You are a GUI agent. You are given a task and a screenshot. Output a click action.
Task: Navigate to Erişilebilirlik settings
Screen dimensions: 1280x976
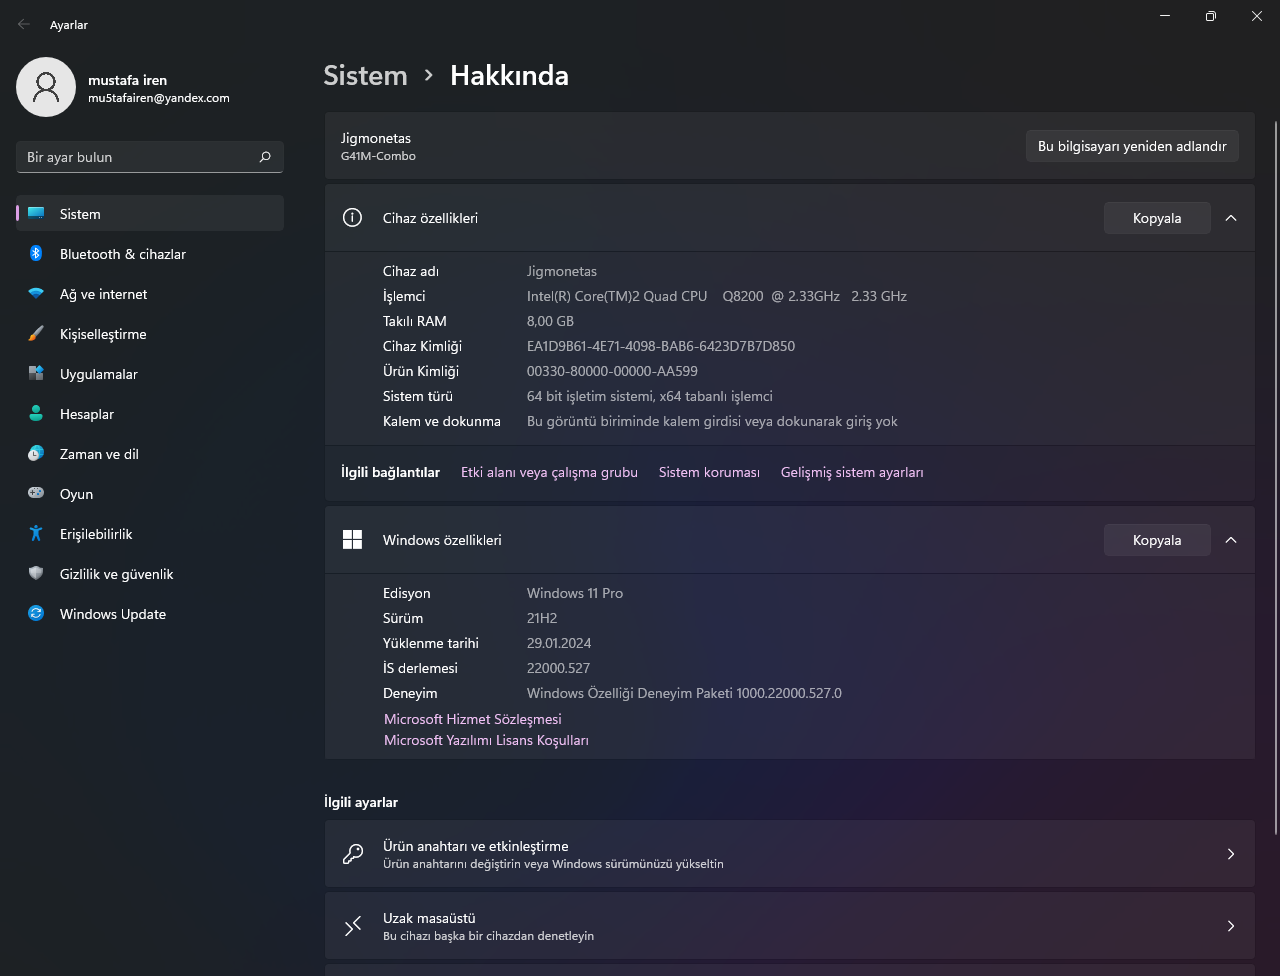coord(96,534)
